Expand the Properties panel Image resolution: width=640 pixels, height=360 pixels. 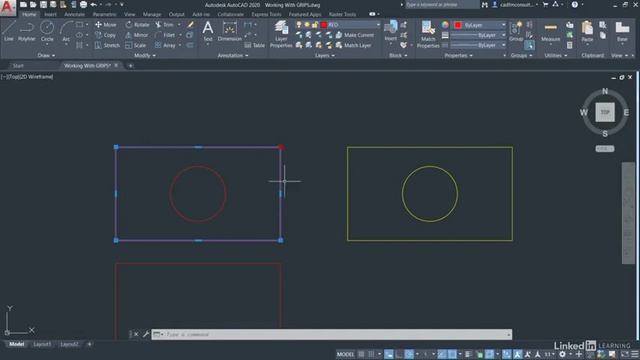point(458,56)
